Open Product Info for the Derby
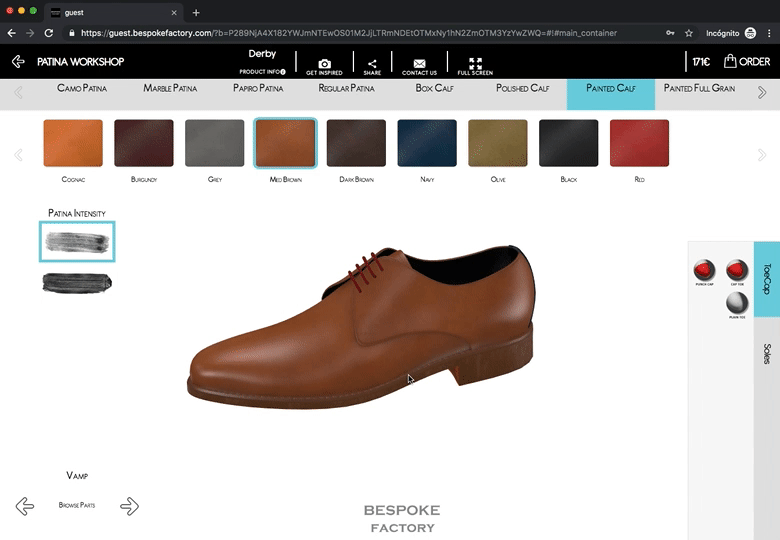 [x=262, y=72]
